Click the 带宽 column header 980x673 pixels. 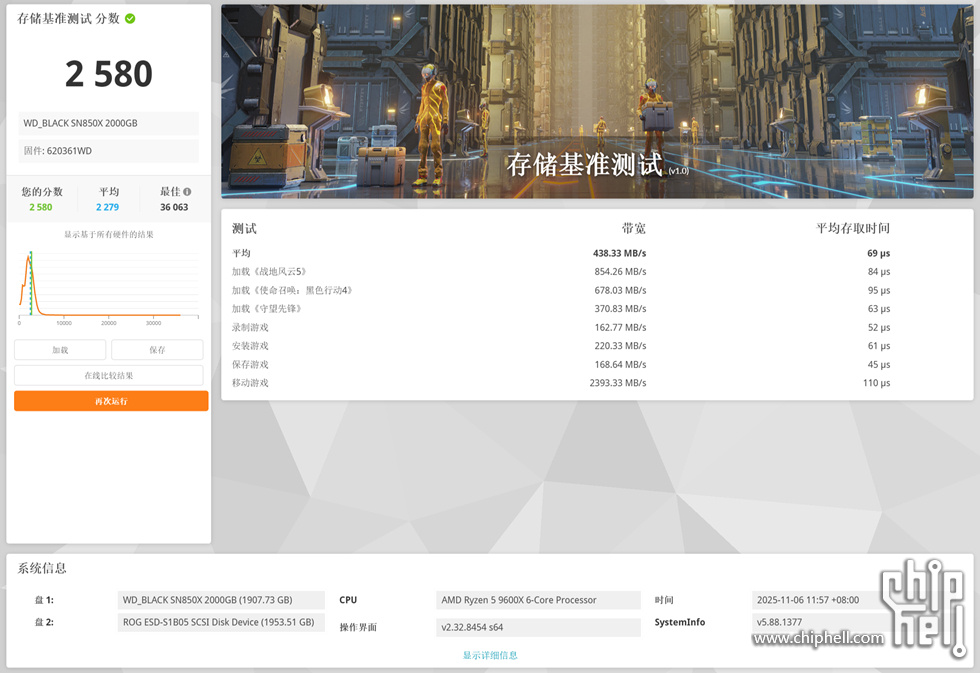click(x=633, y=228)
